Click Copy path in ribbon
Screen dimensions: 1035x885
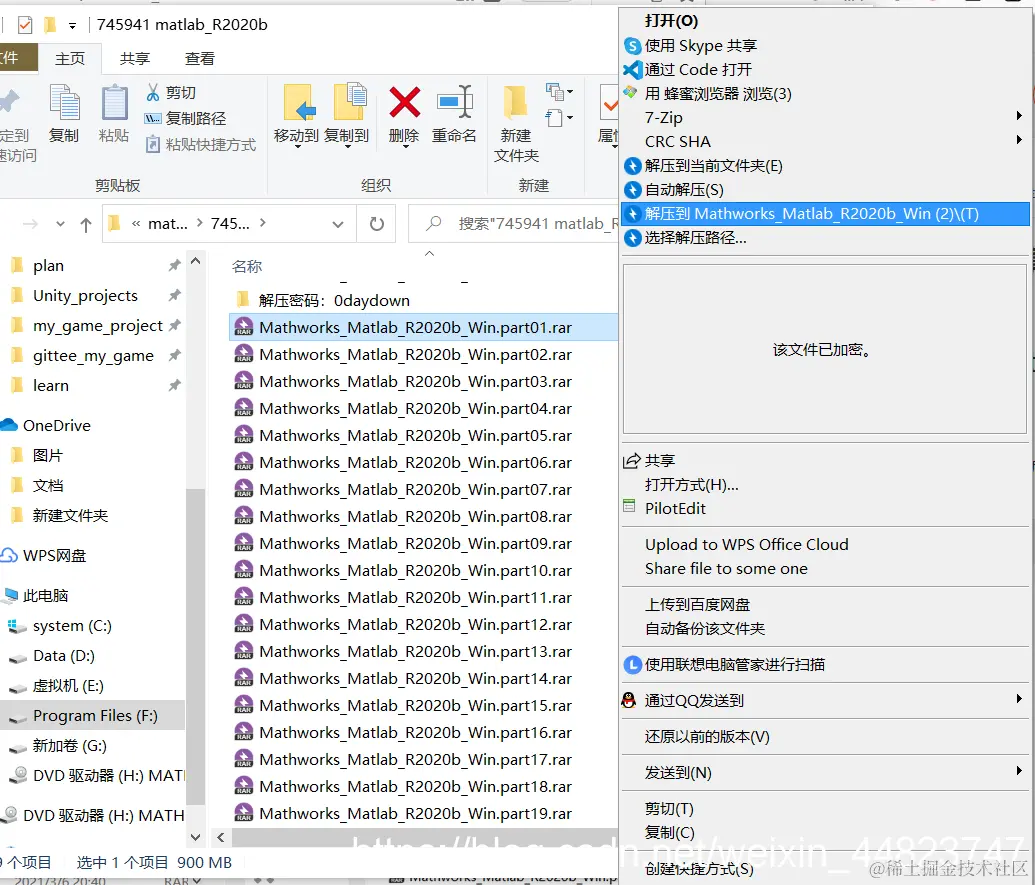pyautogui.click(x=185, y=118)
